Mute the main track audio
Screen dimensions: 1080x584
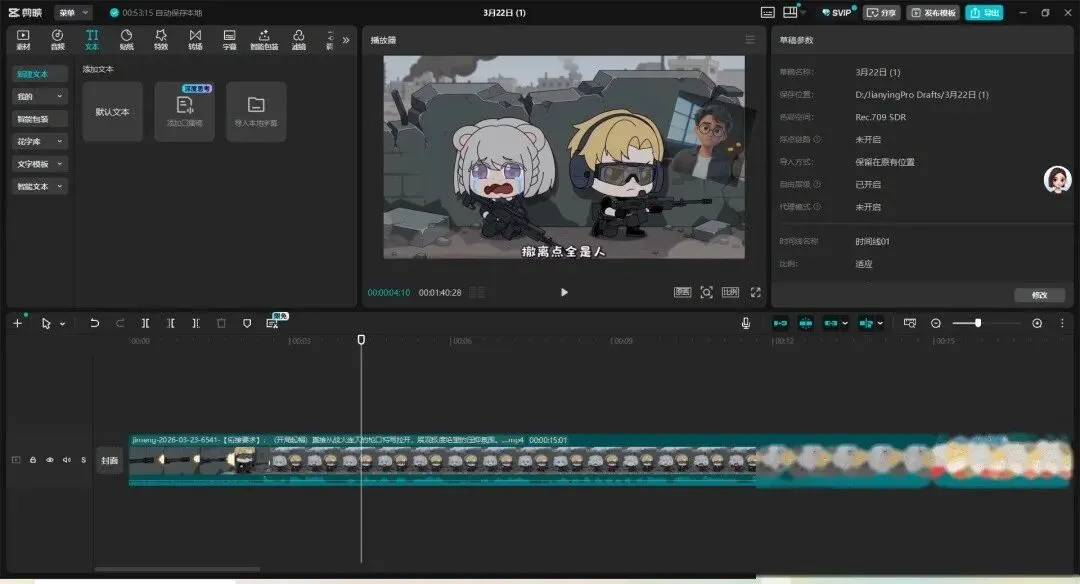pos(67,460)
